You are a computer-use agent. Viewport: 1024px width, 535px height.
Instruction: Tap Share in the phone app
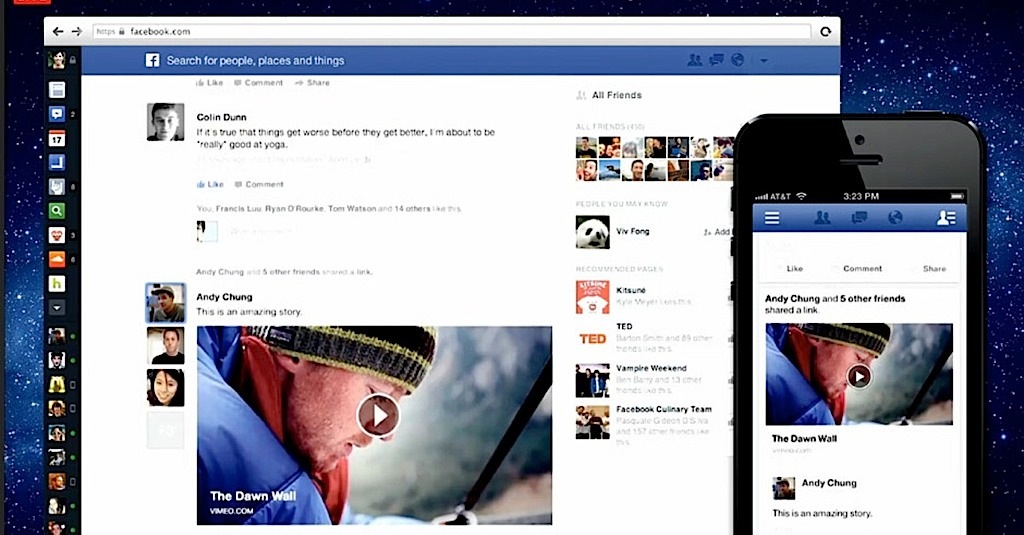[x=934, y=268]
